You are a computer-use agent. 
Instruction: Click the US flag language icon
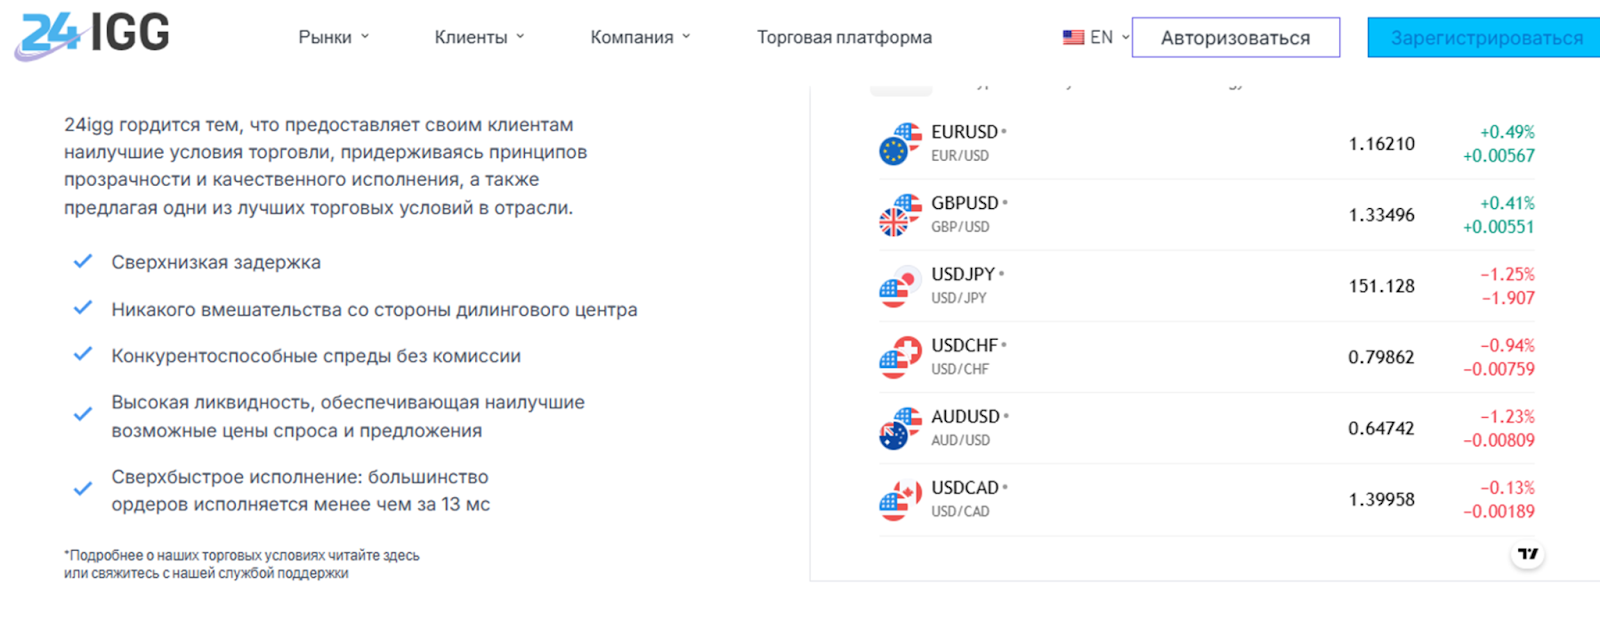(1073, 37)
